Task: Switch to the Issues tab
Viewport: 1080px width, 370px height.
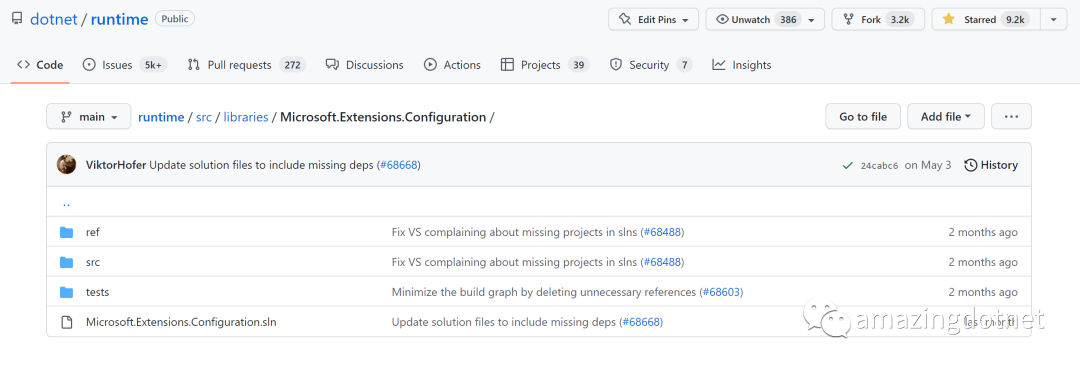Action: click(125, 65)
